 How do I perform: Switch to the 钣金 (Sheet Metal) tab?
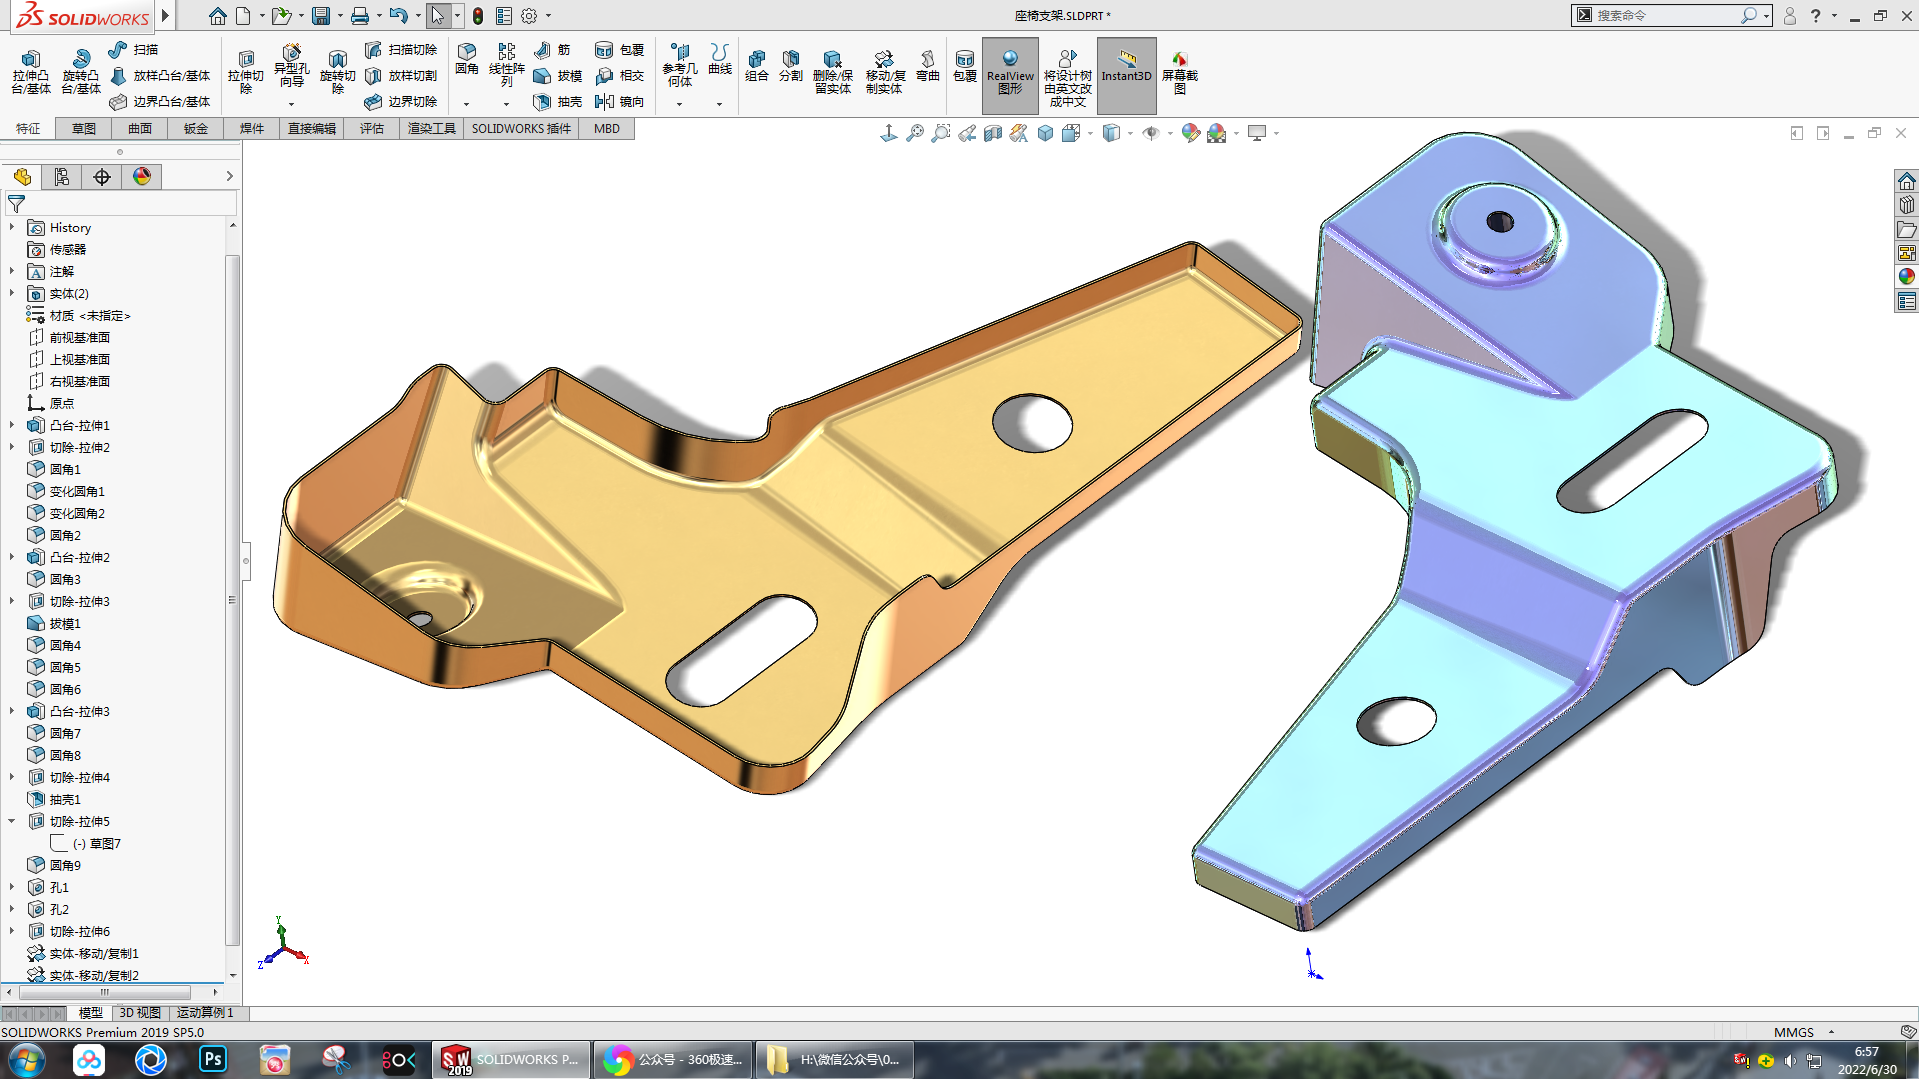click(196, 129)
